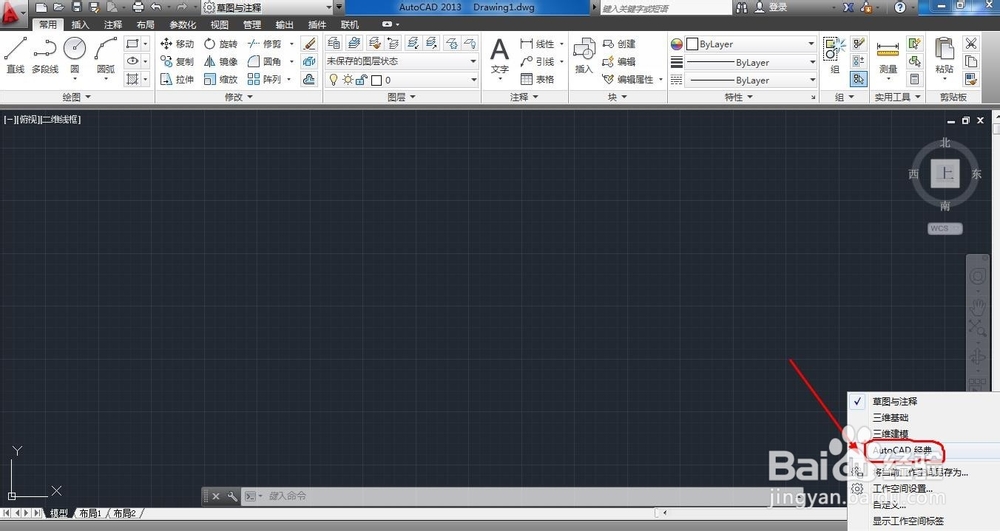Click the 缩放 (Scale) tool
Screen dimensions: 1000x531
click(221, 79)
